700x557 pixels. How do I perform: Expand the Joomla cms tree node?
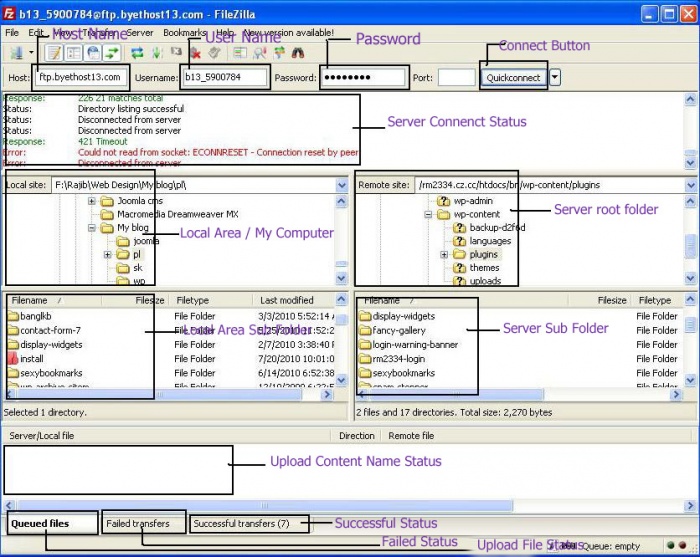coord(92,201)
